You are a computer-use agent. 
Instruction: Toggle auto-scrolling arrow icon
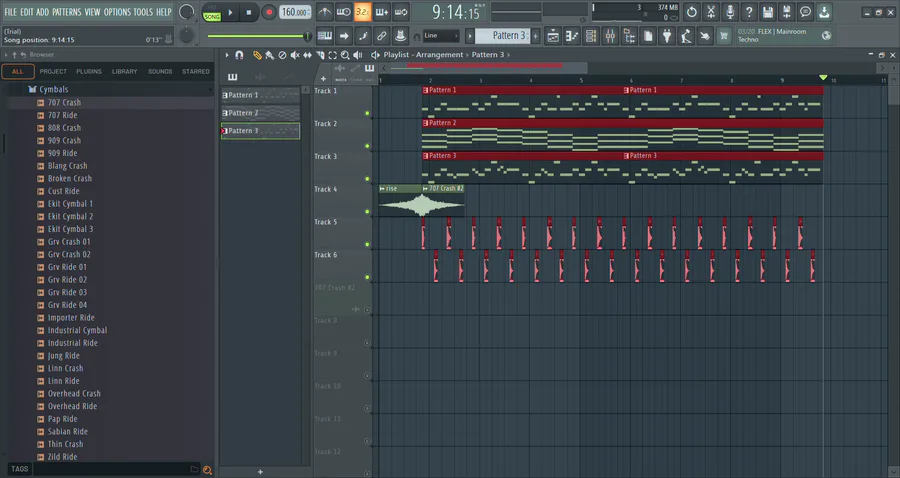[x=344, y=36]
